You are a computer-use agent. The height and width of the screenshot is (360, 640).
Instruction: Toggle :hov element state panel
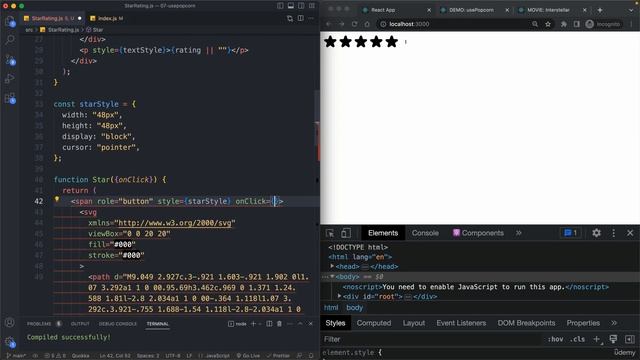tap(556, 339)
